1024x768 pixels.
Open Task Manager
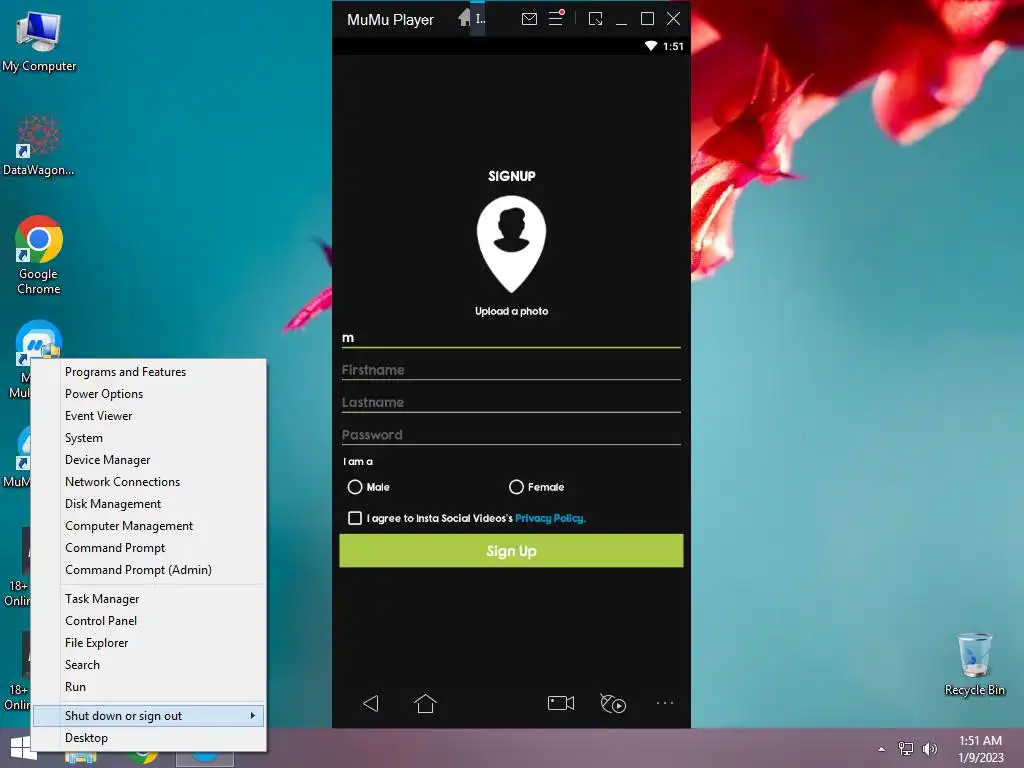click(149, 599)
